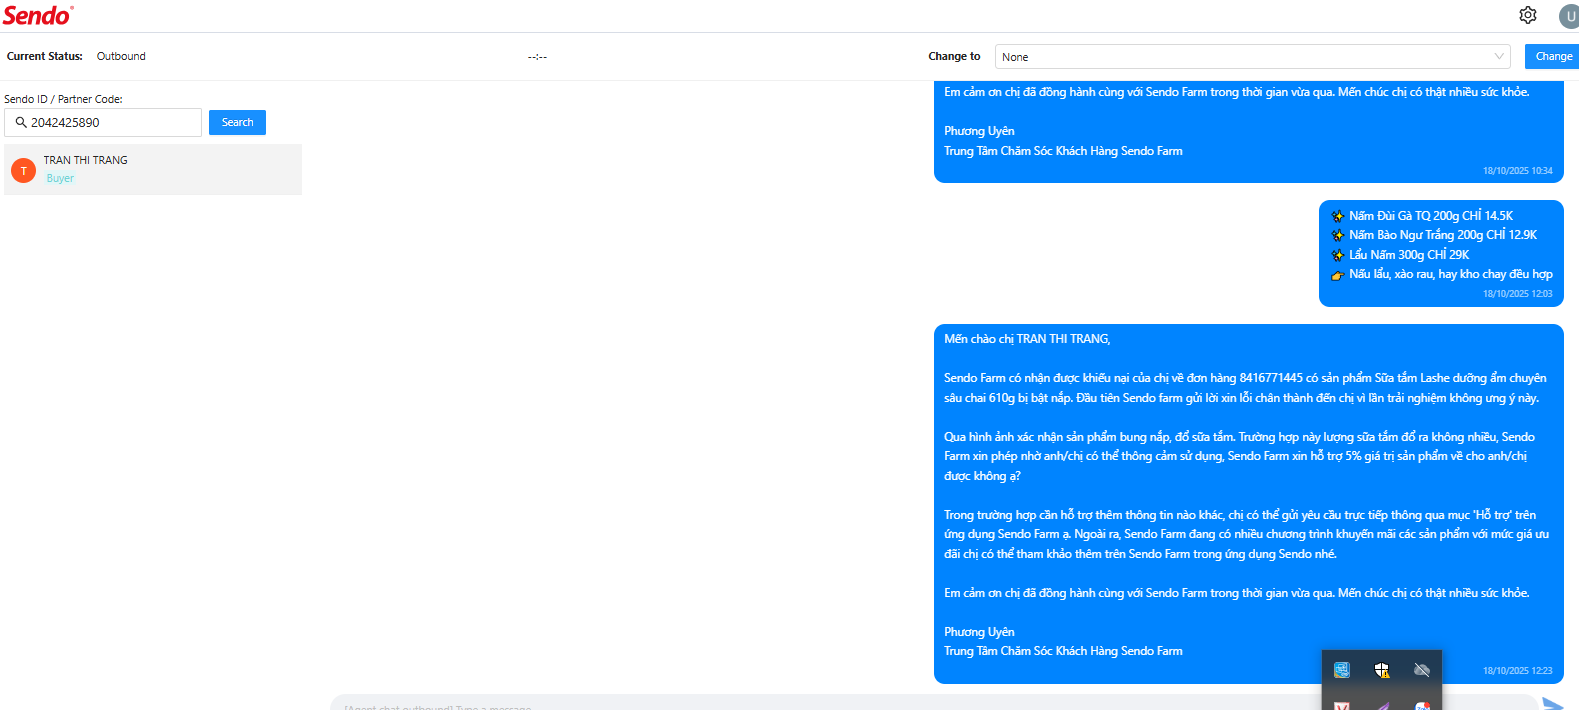Click the timestamp 18/10/2025 12:03
The height and width of the screenshot is (710, 1579).
pyautogui.click(x=1517, y=294)
